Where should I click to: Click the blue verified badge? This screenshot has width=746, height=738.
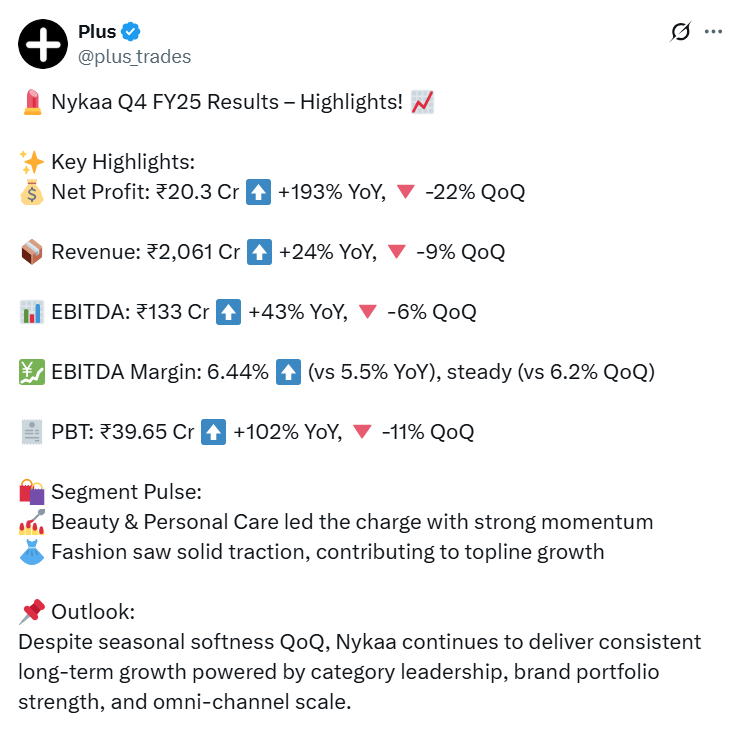[x=131, y=32]
